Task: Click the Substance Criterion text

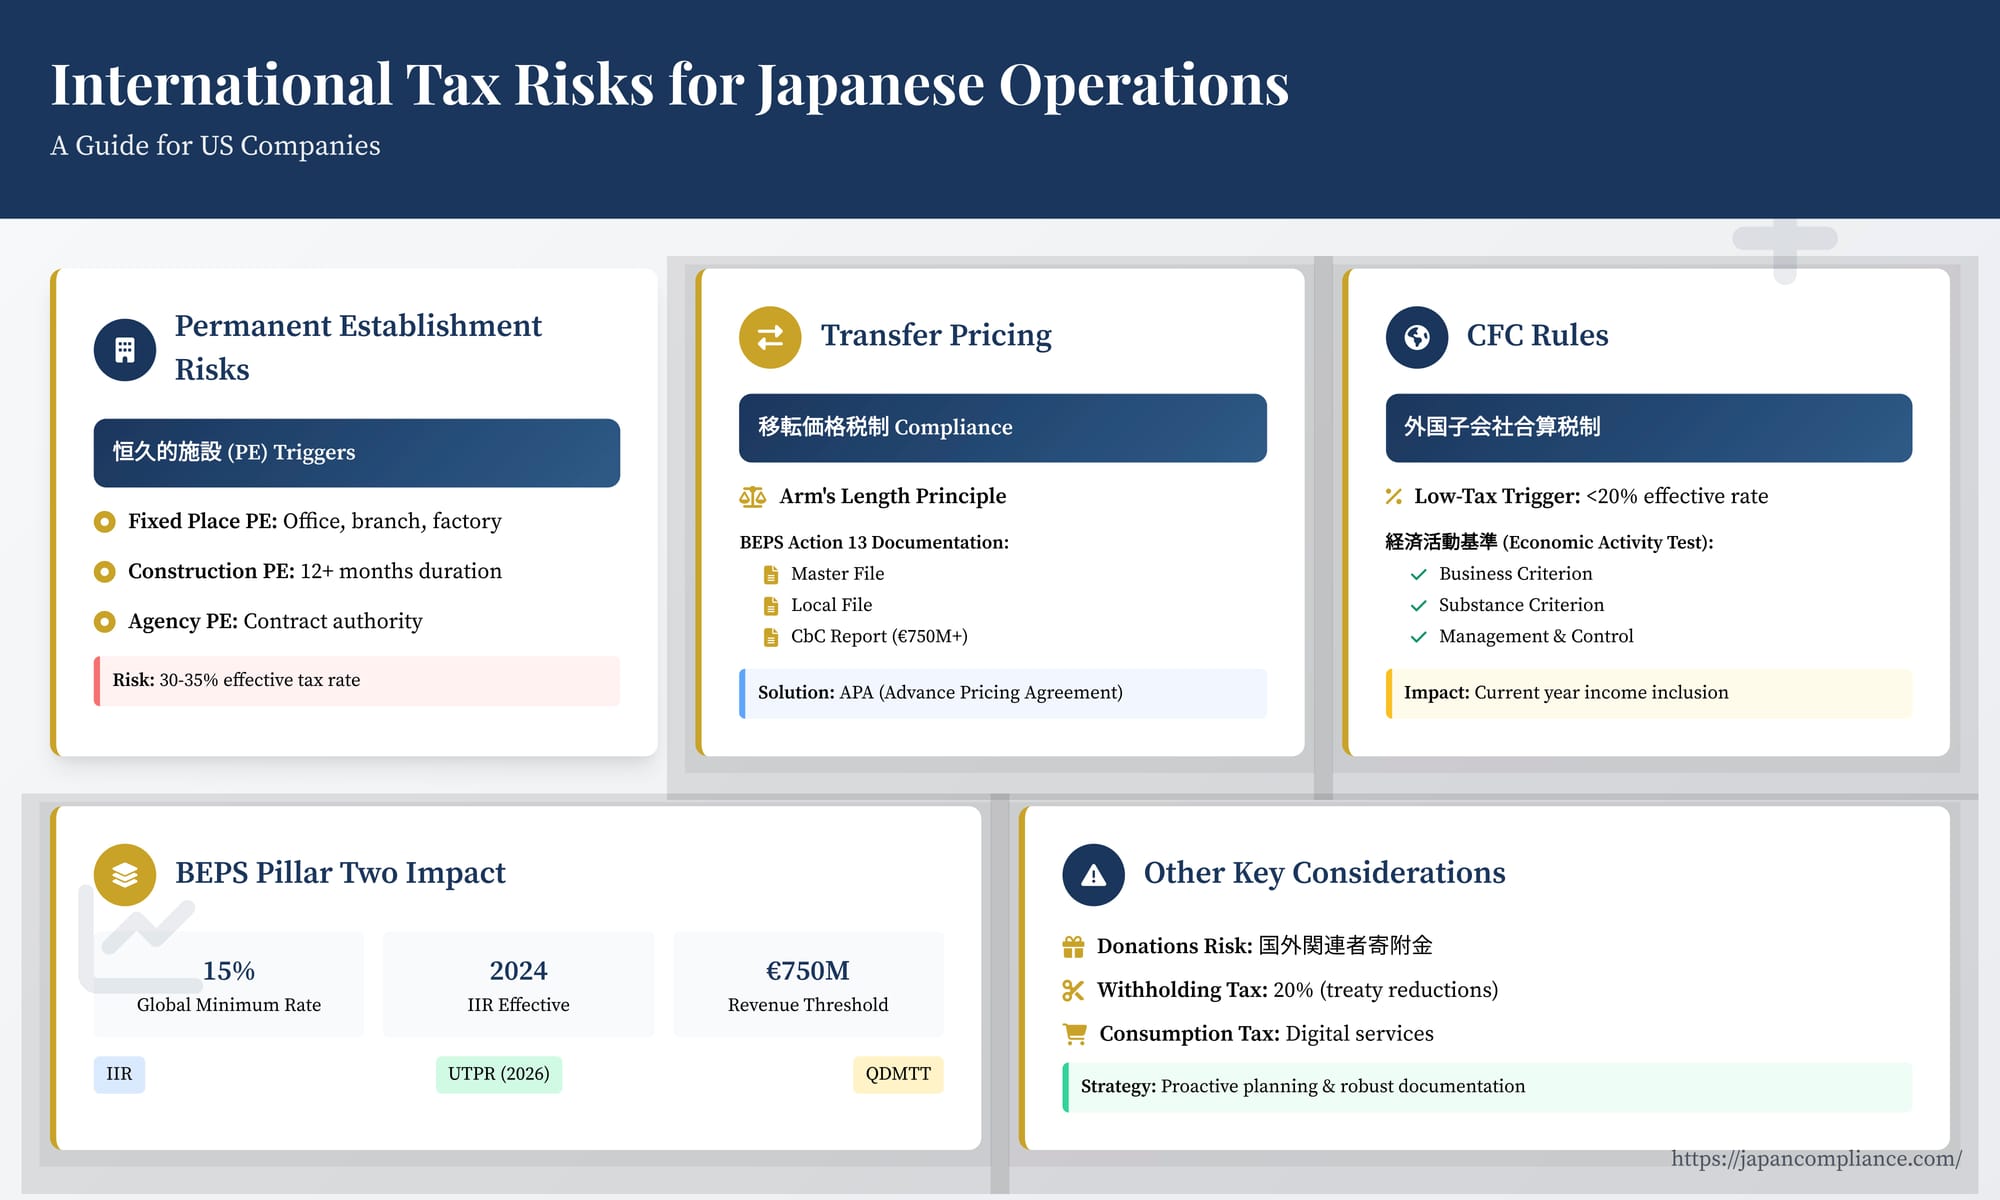Action: (1521, 605)
